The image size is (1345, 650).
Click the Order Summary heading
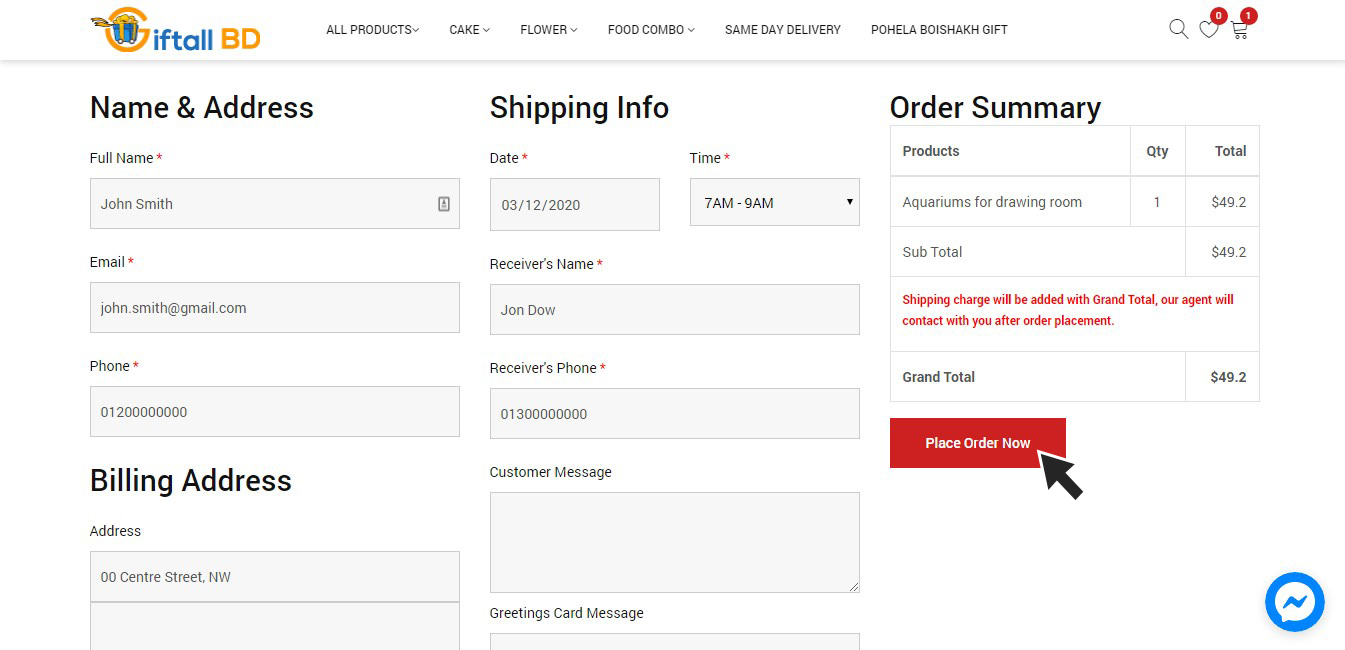click(x=995, y=107)
